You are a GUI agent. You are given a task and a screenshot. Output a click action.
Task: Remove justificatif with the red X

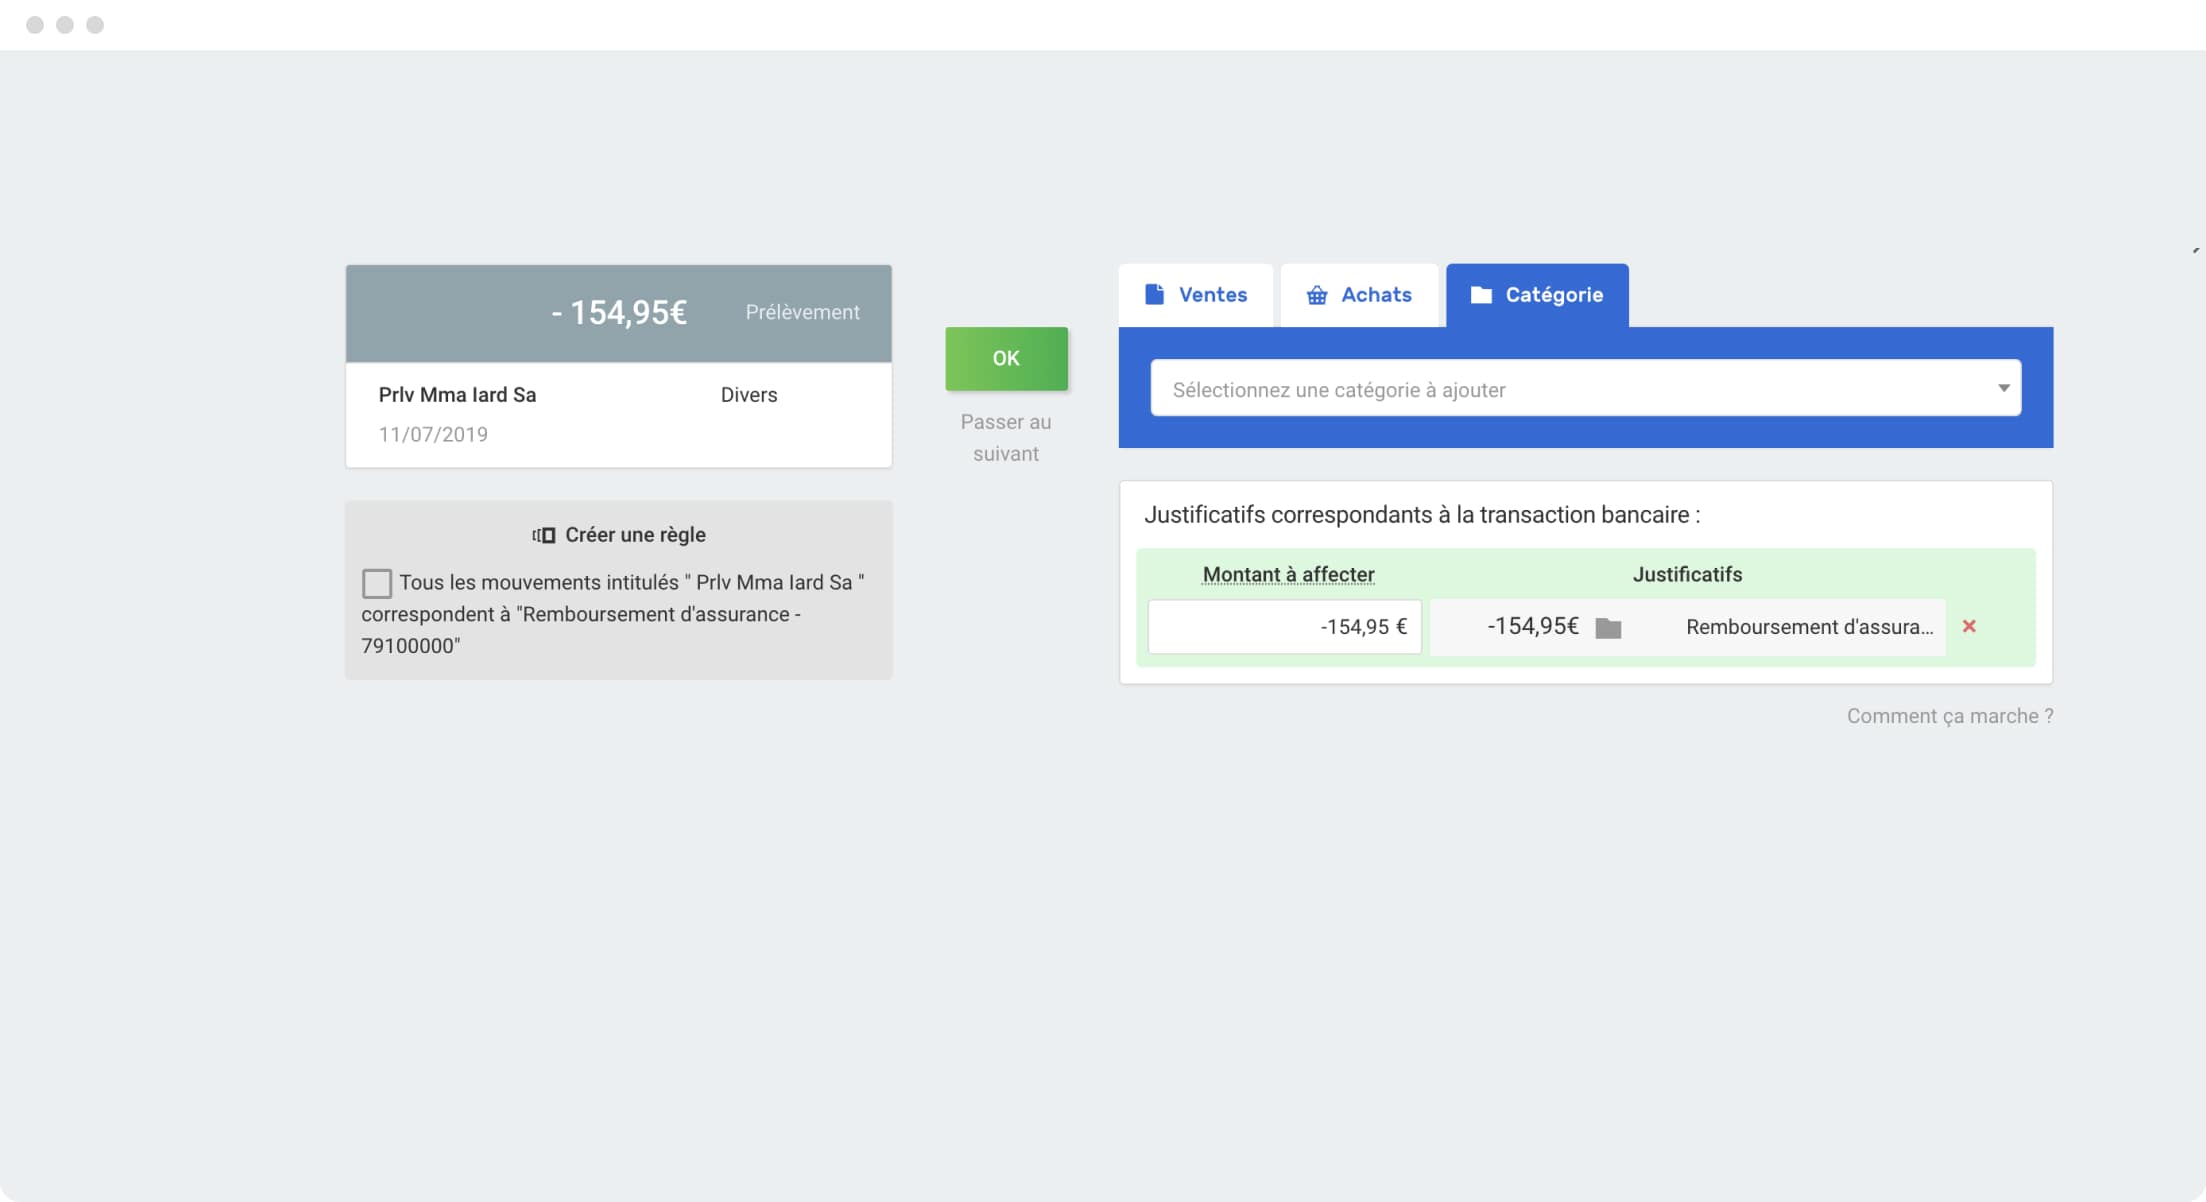1969,626
